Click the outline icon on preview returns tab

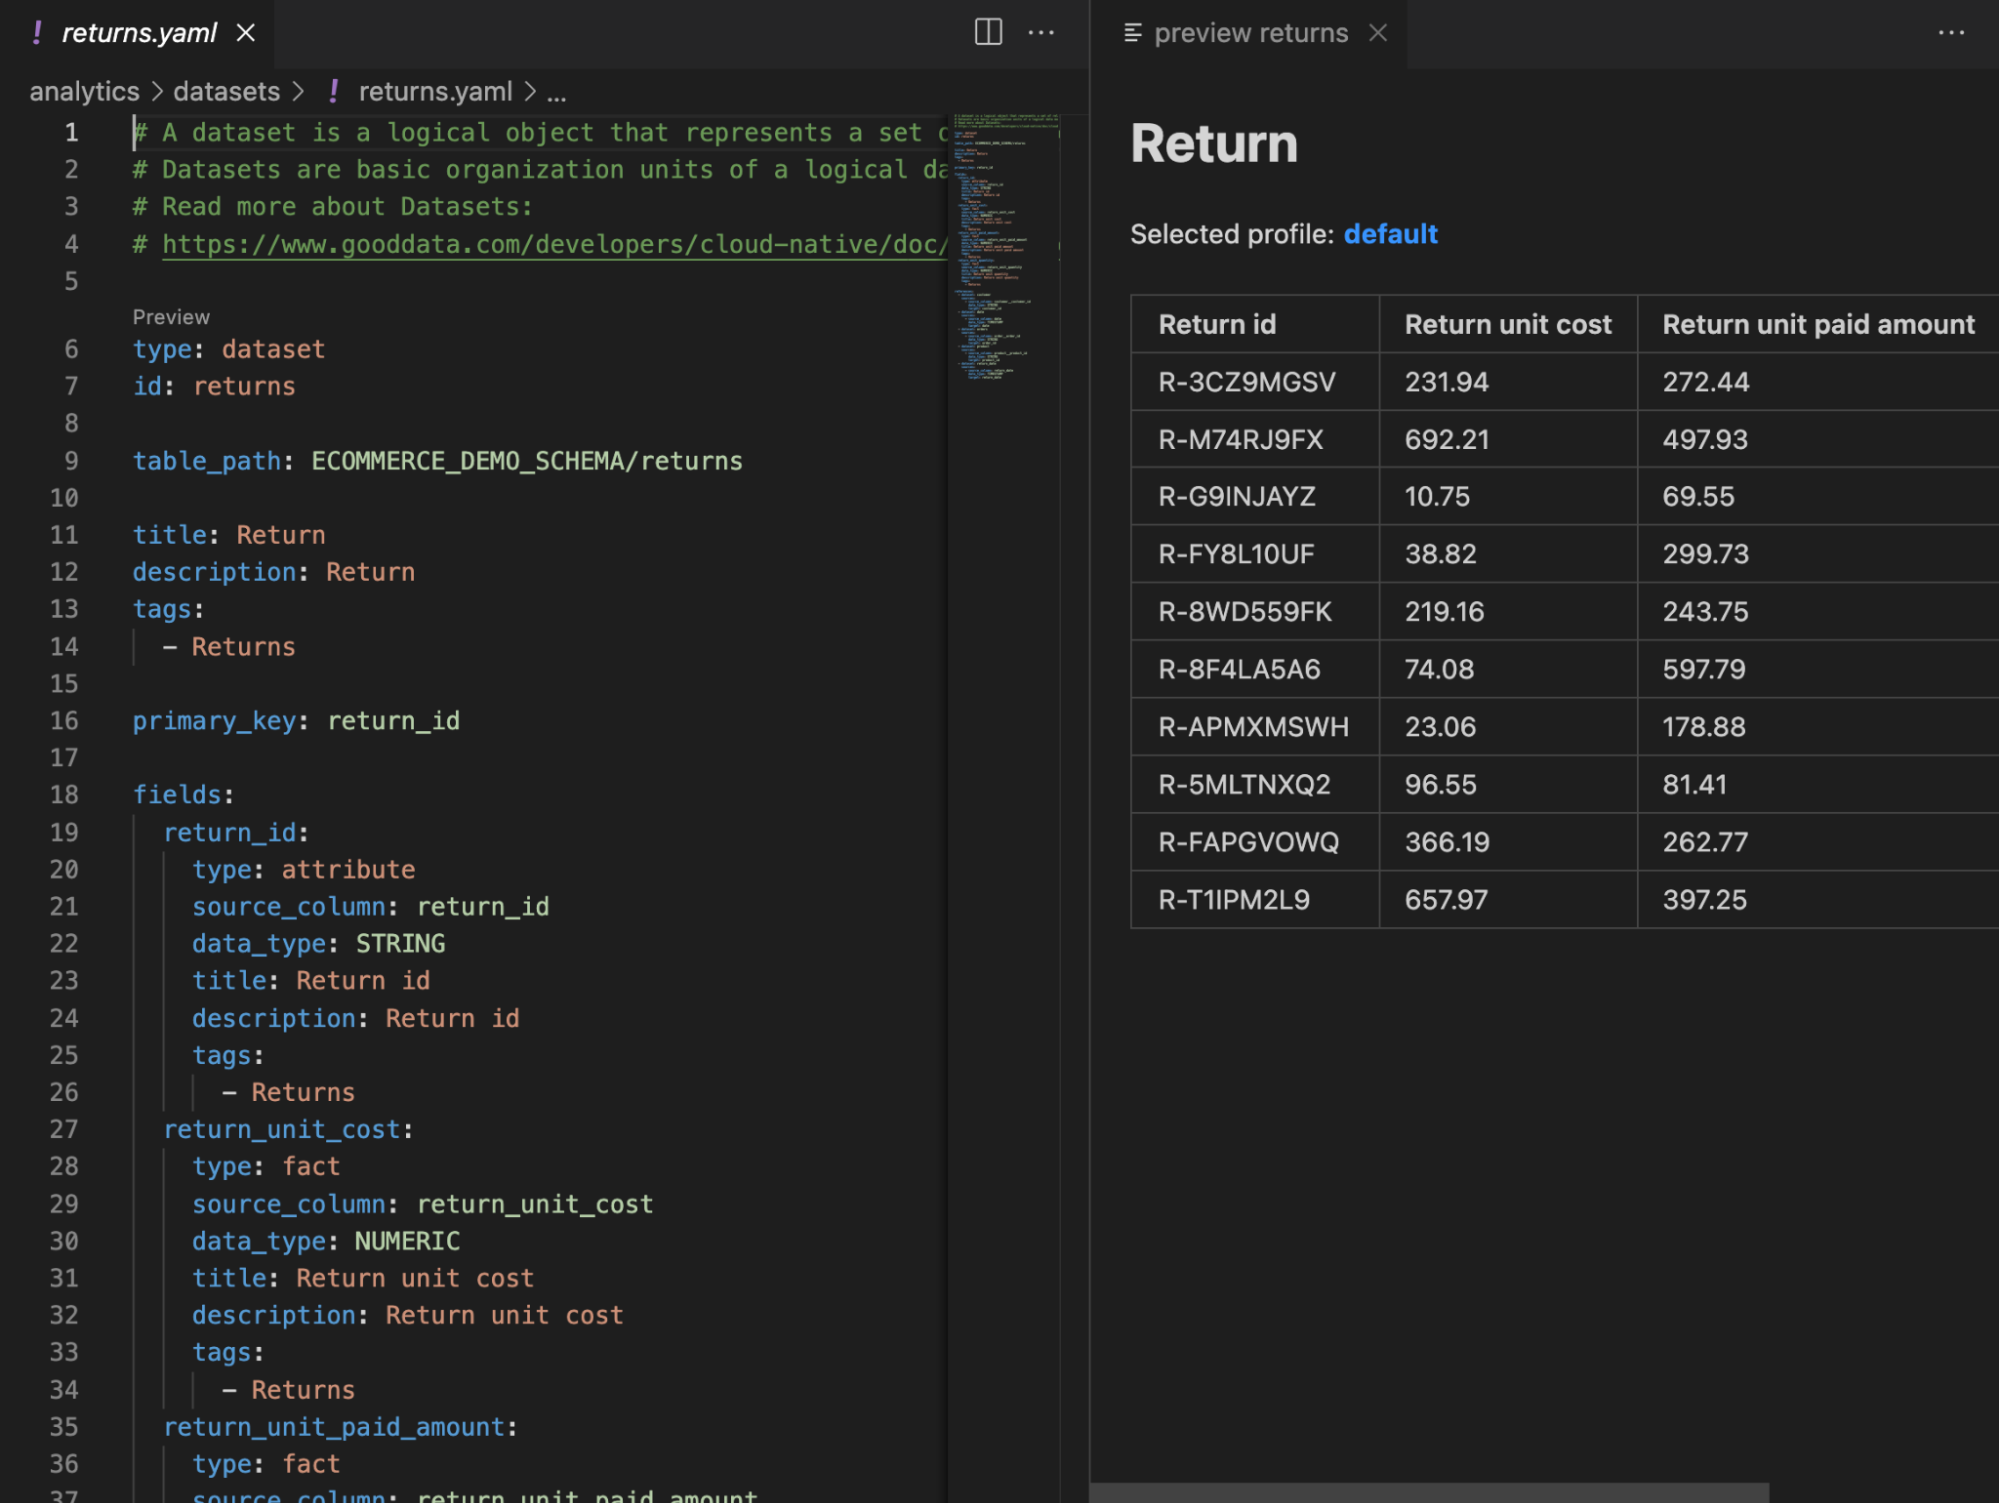pos(1131,33)
